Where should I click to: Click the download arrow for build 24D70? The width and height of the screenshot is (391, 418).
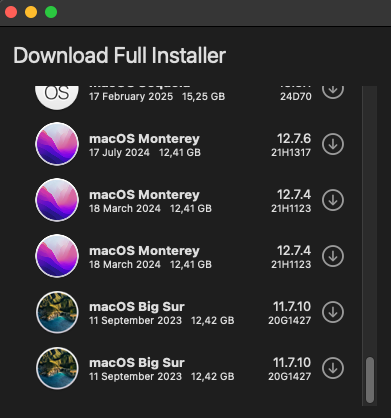pyautogui.click(x=333, y=92)
